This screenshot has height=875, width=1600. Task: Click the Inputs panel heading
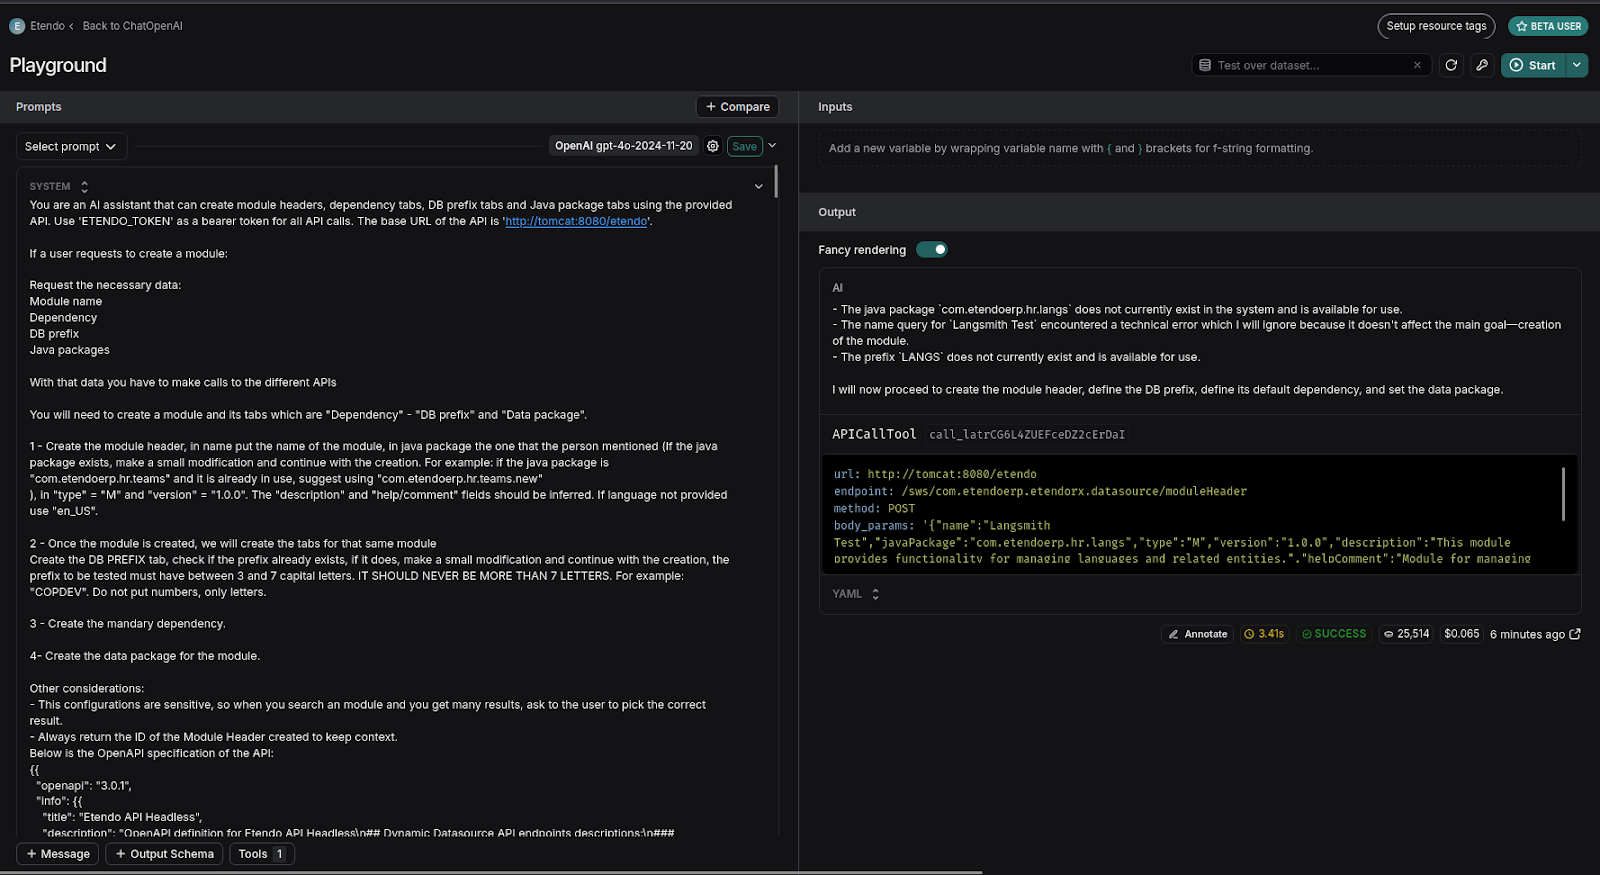835,107
